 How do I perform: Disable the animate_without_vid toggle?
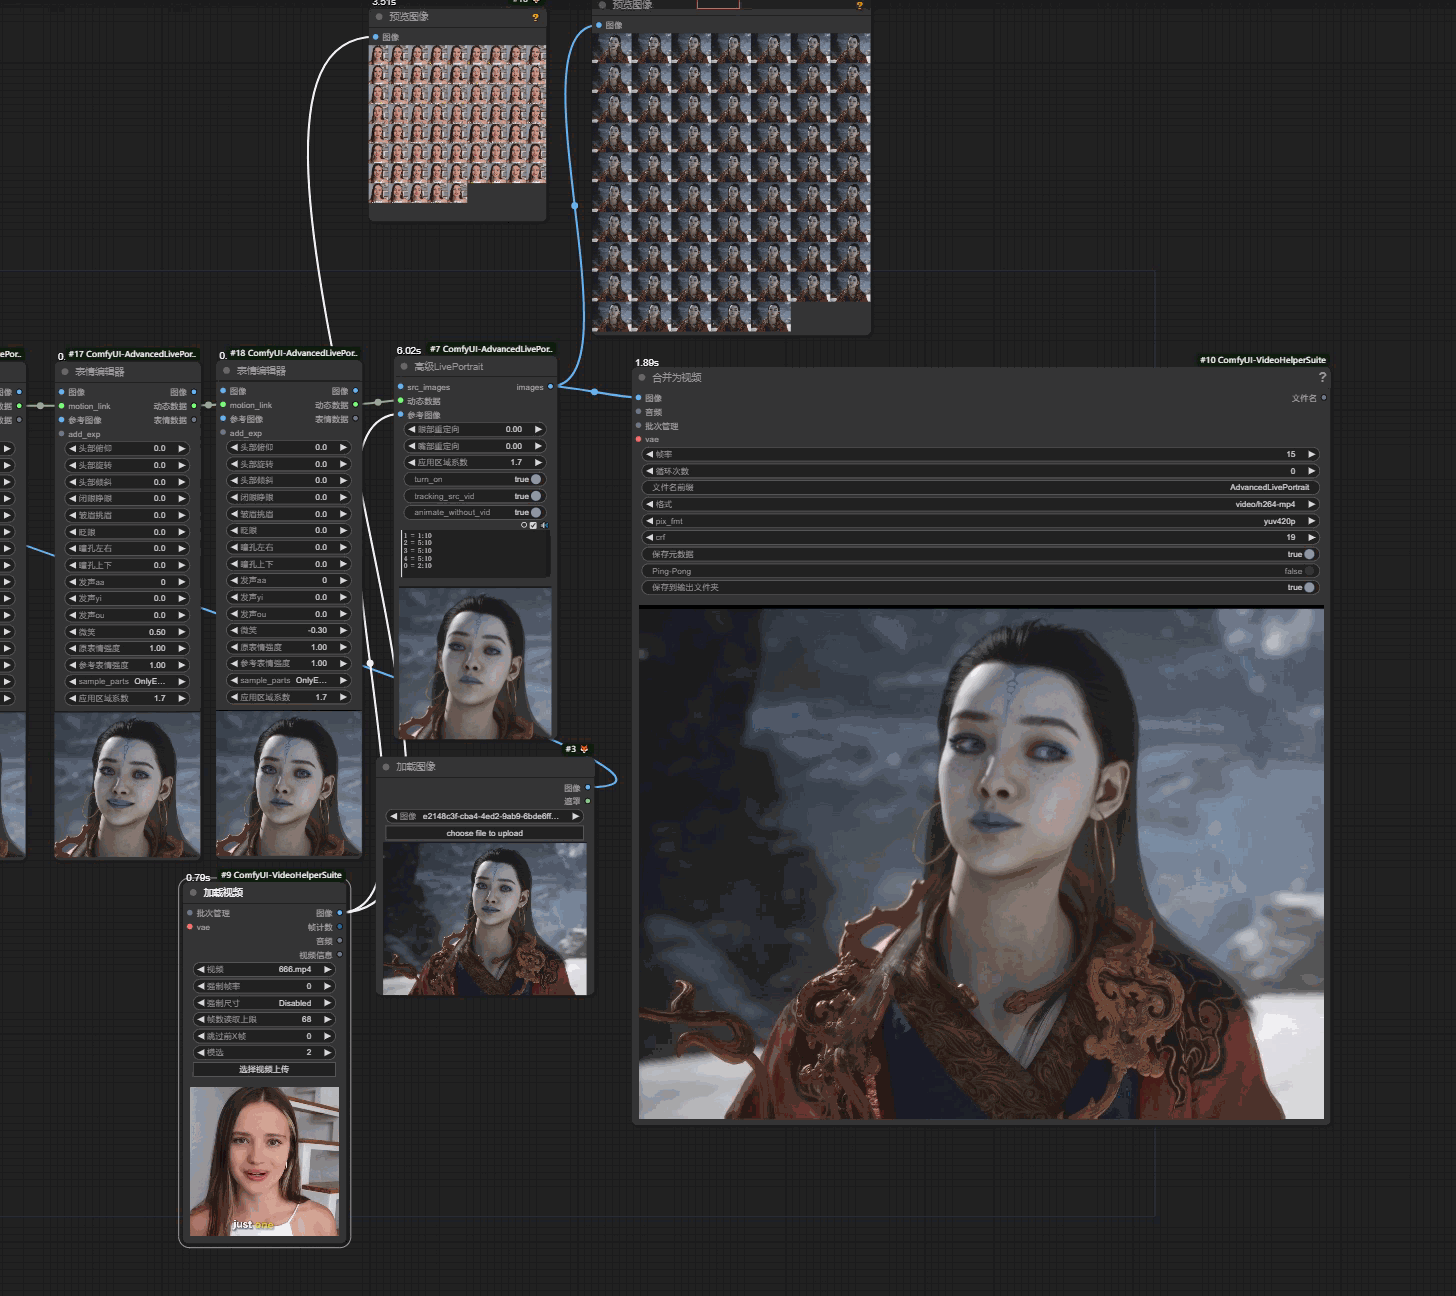pos(536,512)
